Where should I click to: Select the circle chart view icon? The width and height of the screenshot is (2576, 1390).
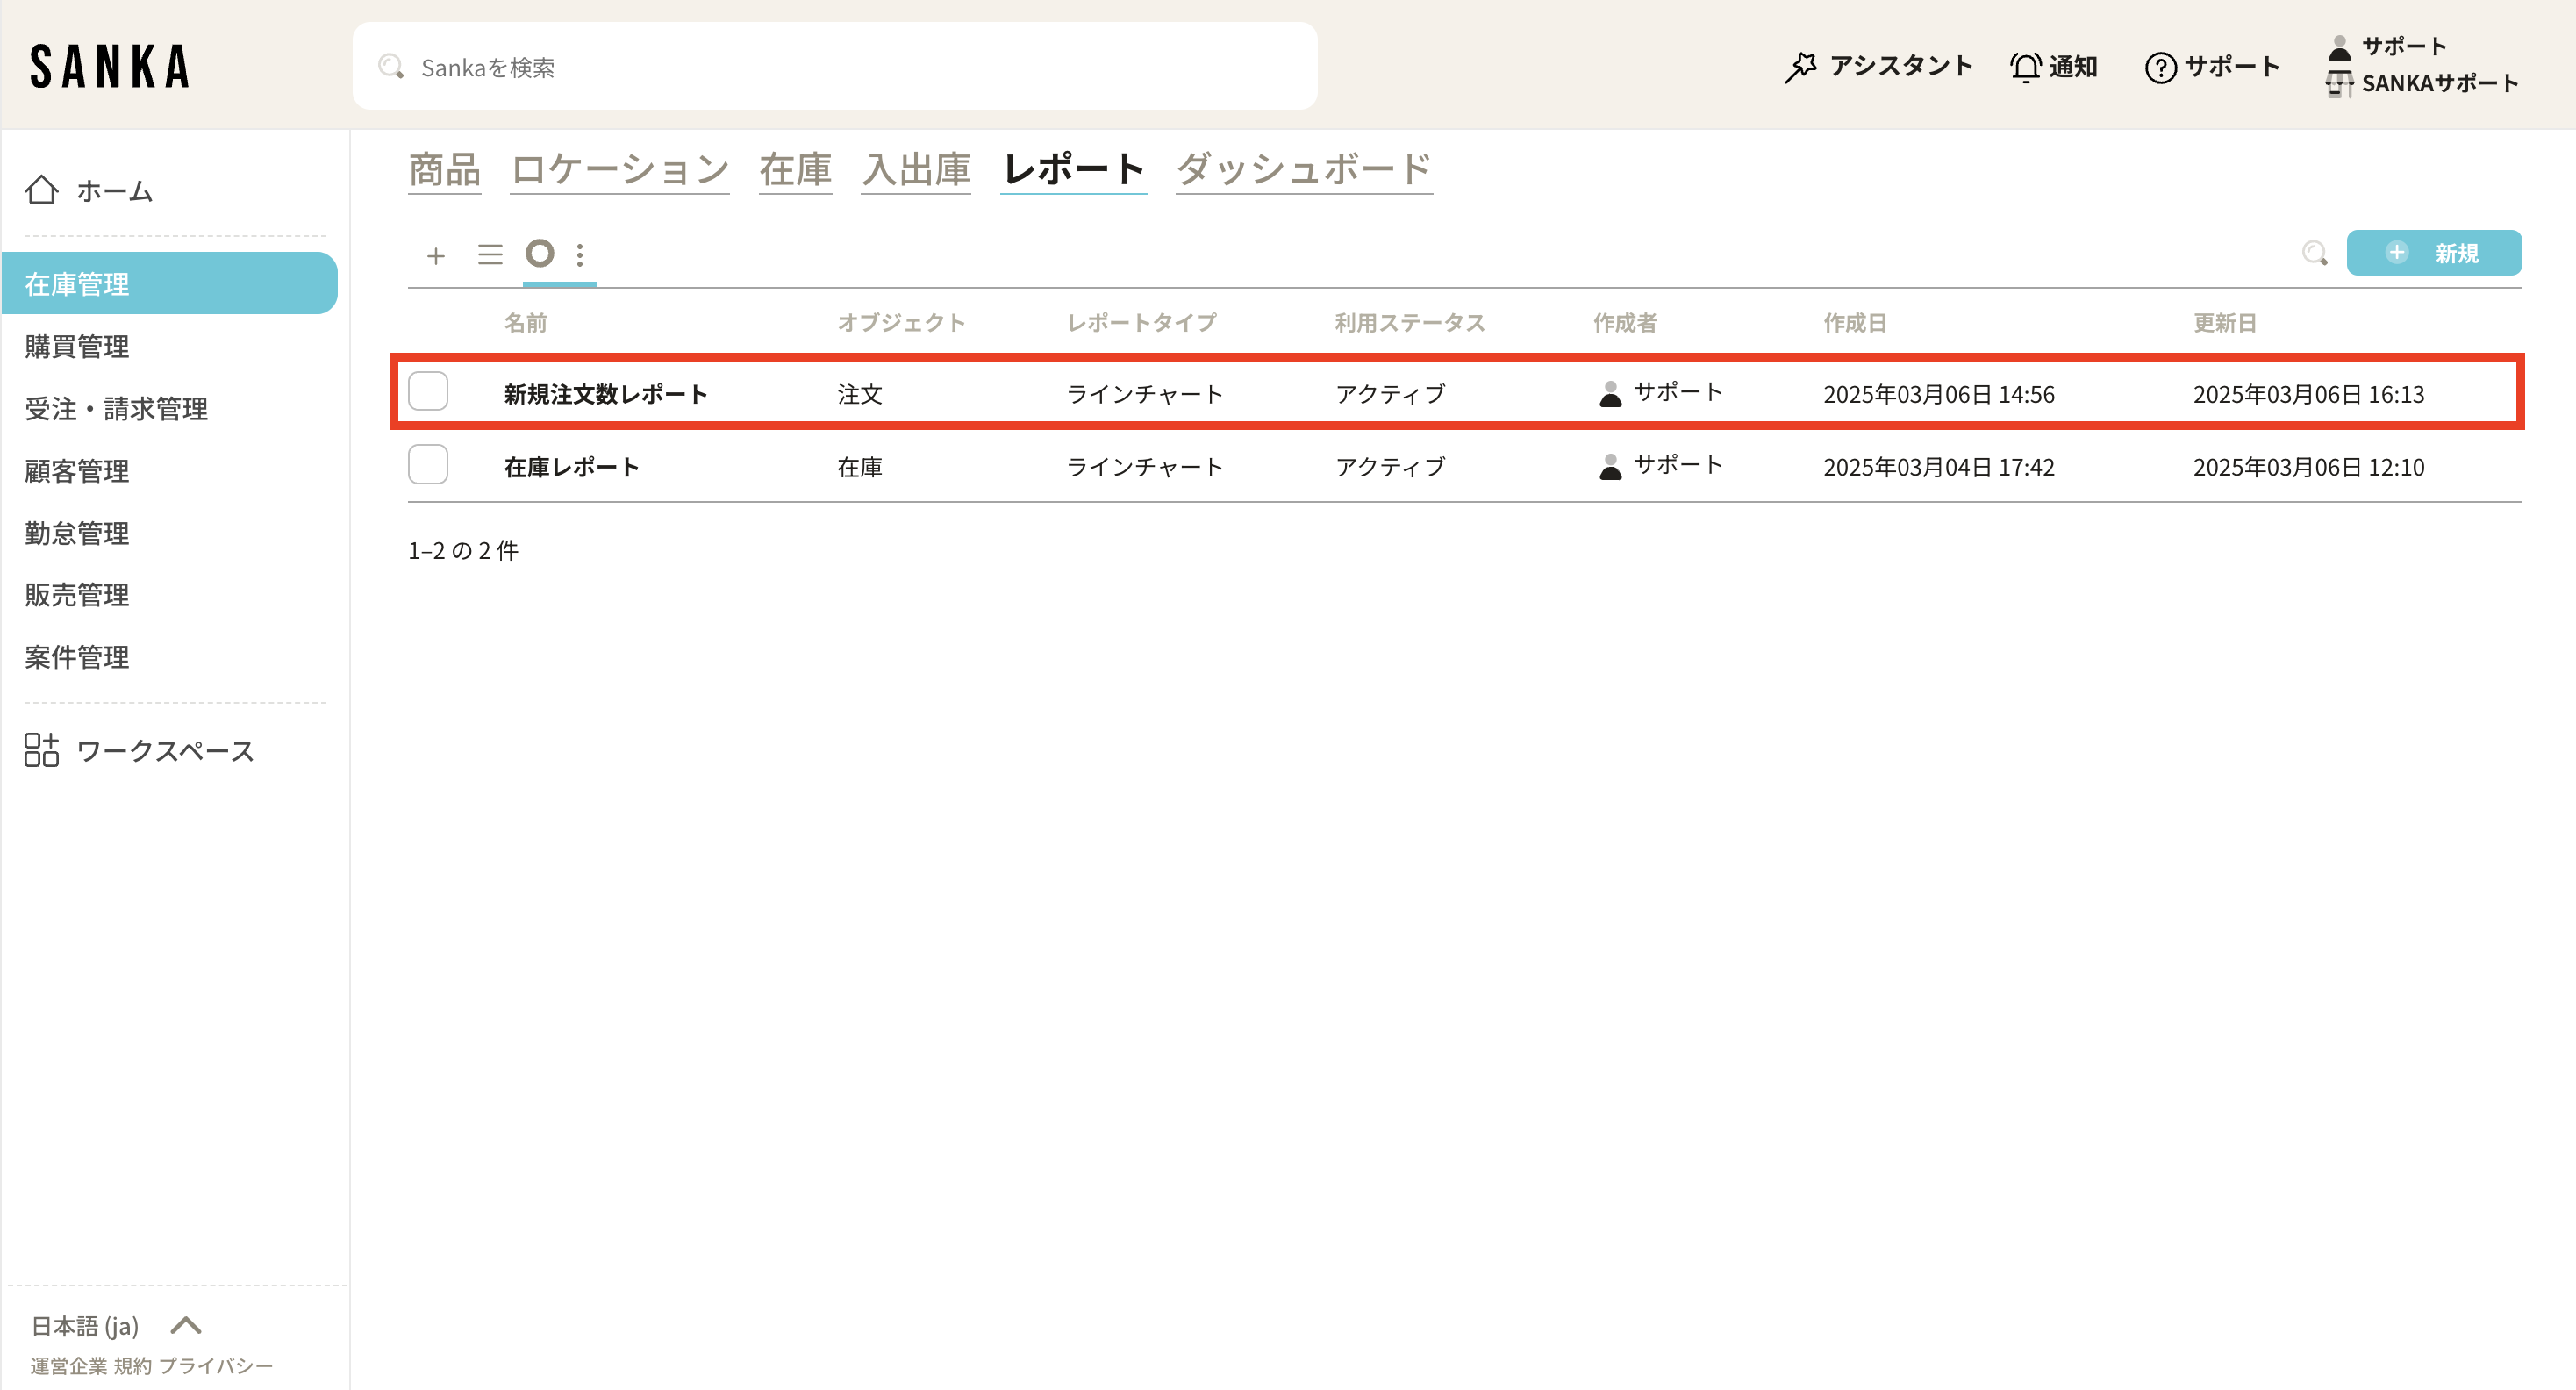pos(540,254)
